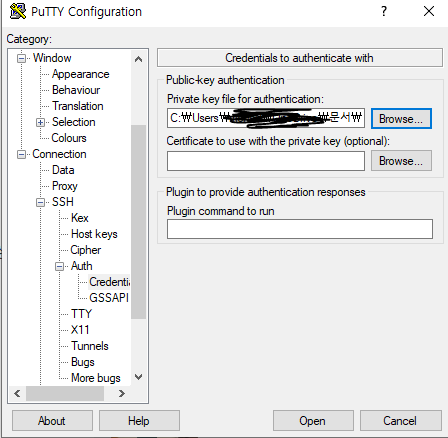
Task: Collapse the Connection category node
Action: [x=22, y=154]
